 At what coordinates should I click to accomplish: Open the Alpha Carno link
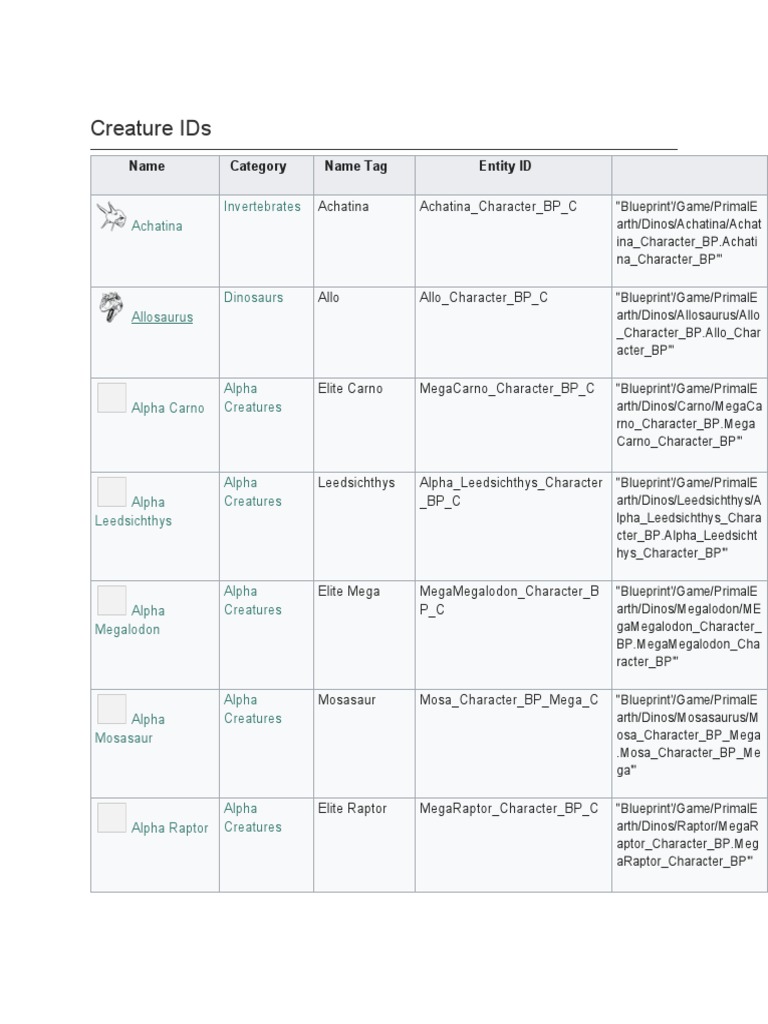pyautogui.click(x=168, y=408)
